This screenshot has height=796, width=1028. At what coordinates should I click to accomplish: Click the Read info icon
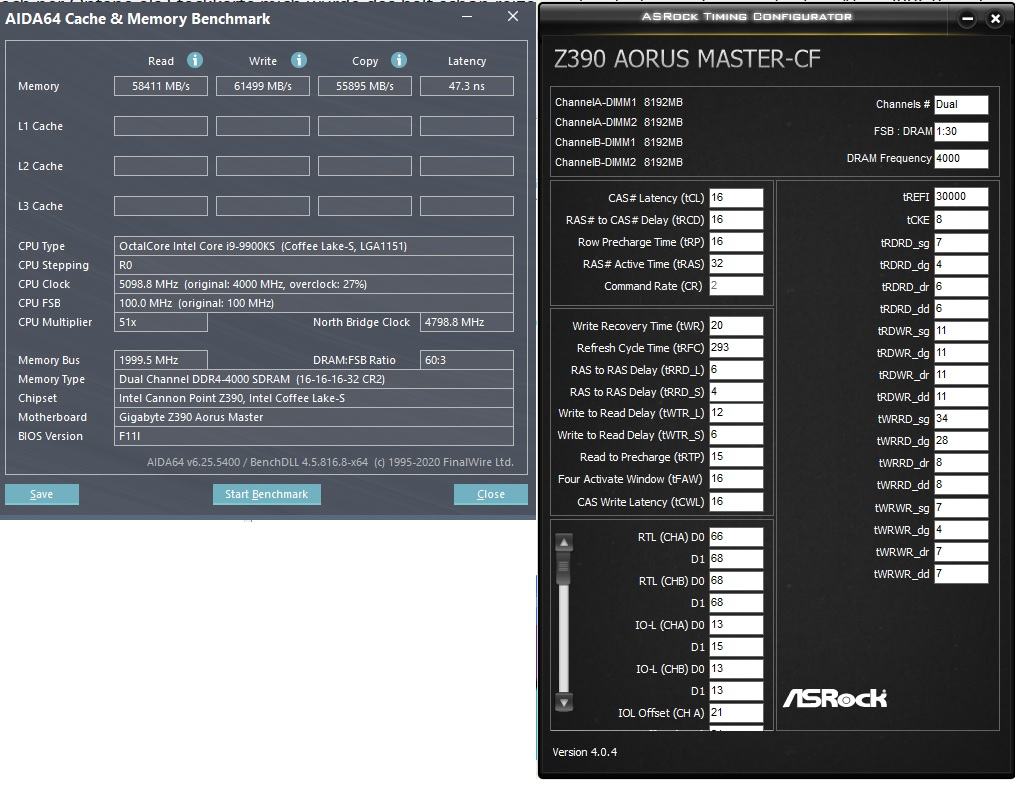[195, 60]
